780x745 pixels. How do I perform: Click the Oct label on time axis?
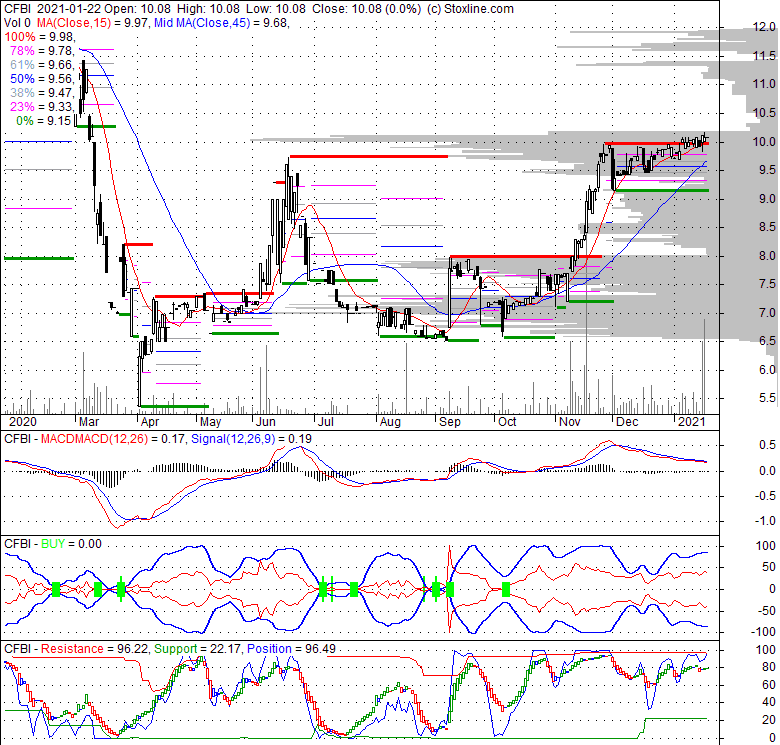pyautogui.click(x=507, y=422)
